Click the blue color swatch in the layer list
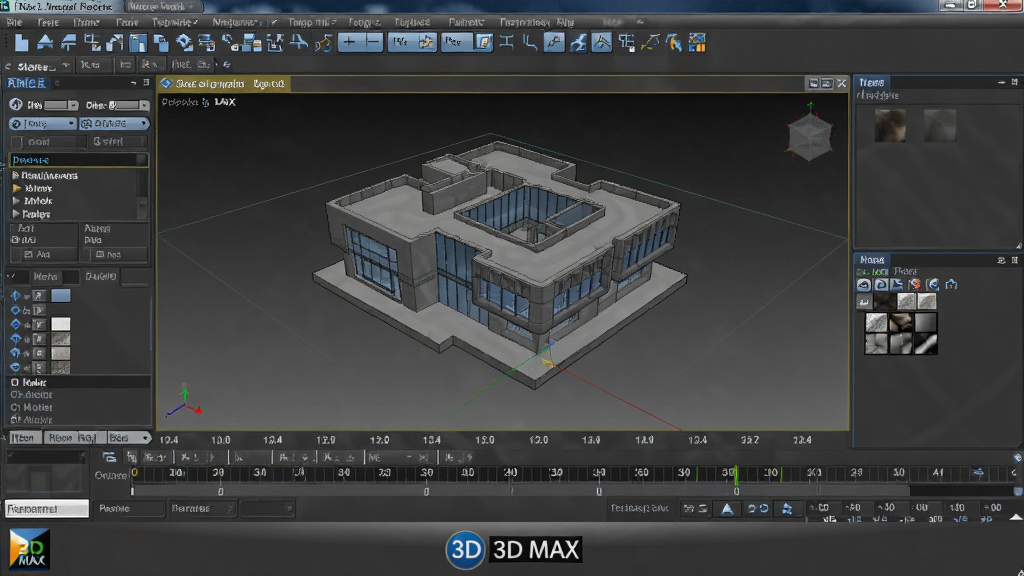Screen dimensions: 1024x576 pyautogui.click(x=61, y=296)
